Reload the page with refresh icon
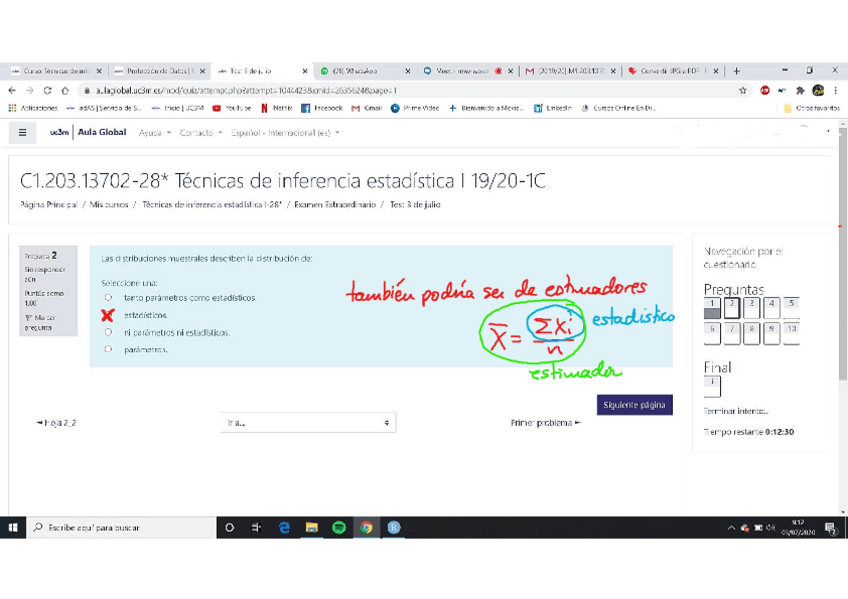The image size is (848, 599). click(48, 90)
